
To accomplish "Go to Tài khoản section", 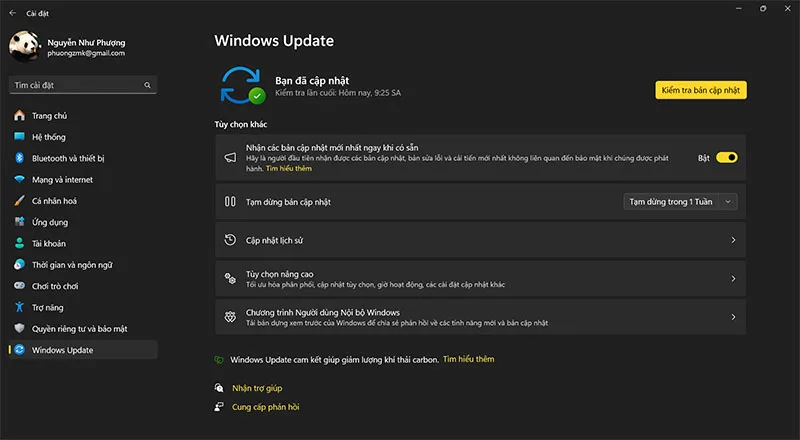I will point(83,243).
